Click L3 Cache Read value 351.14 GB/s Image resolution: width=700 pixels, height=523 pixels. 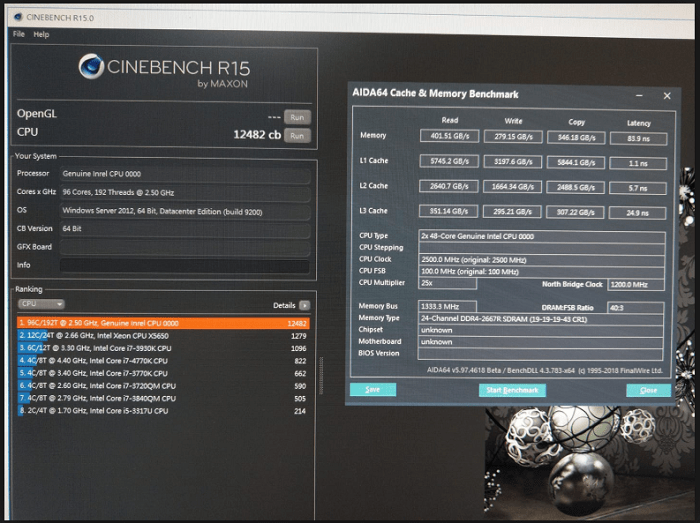448,211
